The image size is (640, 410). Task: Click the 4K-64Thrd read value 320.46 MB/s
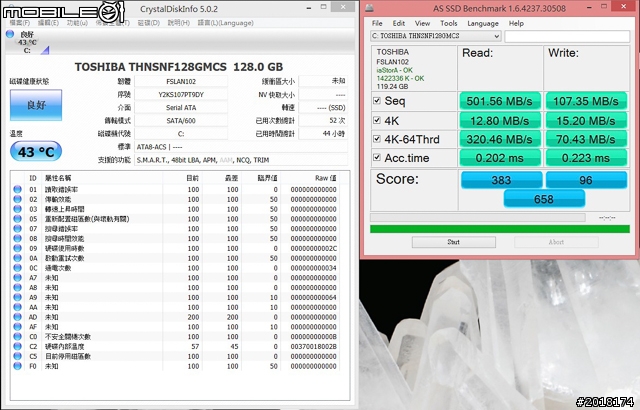point(500,139)
